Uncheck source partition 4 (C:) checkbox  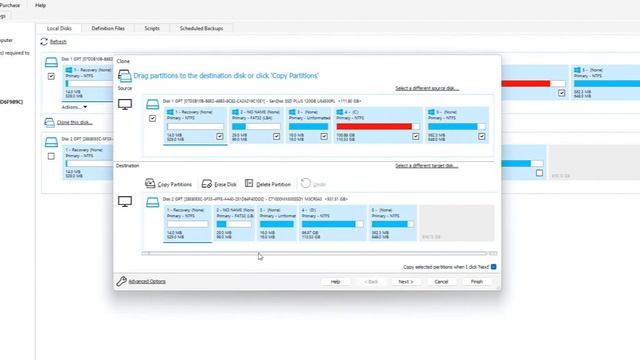click(416, 136)
